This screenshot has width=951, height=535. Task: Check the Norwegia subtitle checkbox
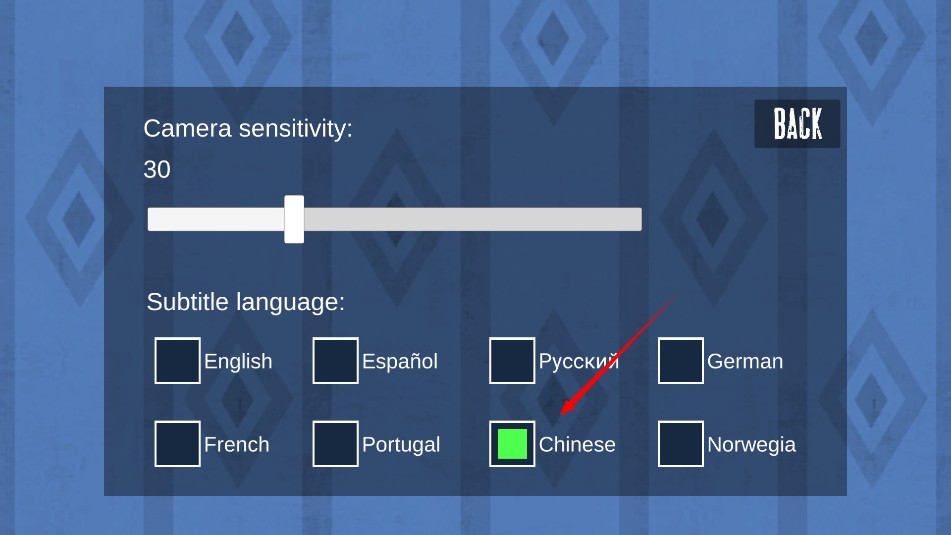(681, 444)
